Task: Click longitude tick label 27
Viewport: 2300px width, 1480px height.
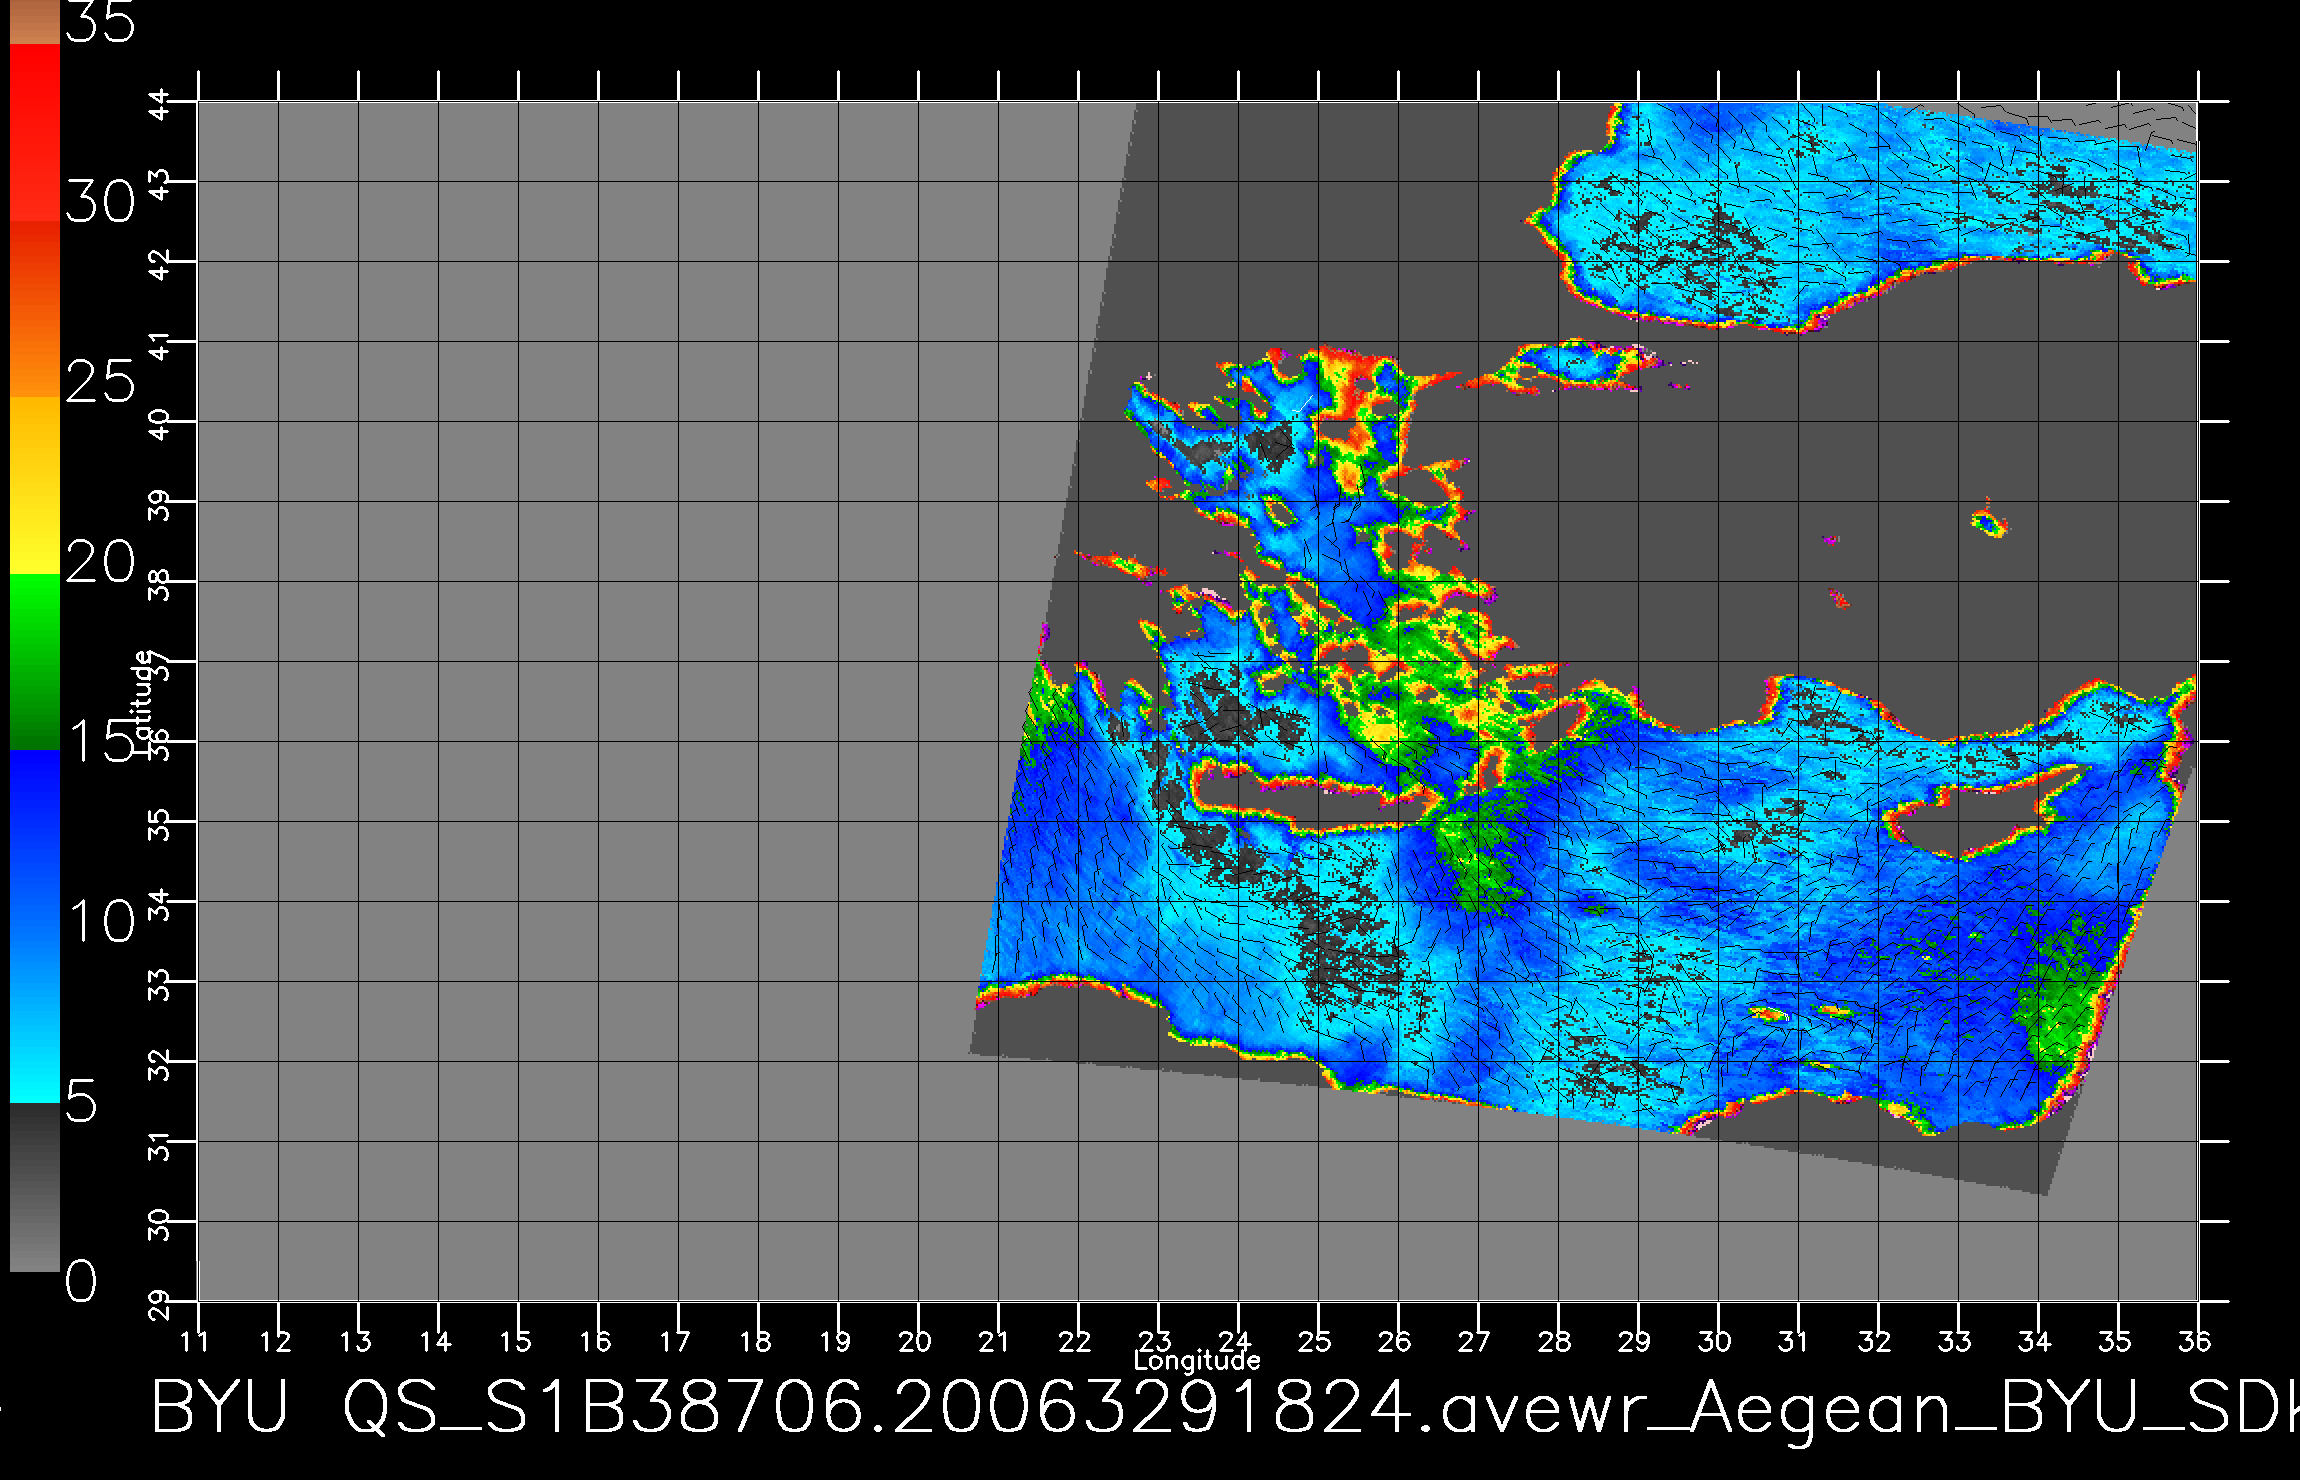Action: 1475,1342
